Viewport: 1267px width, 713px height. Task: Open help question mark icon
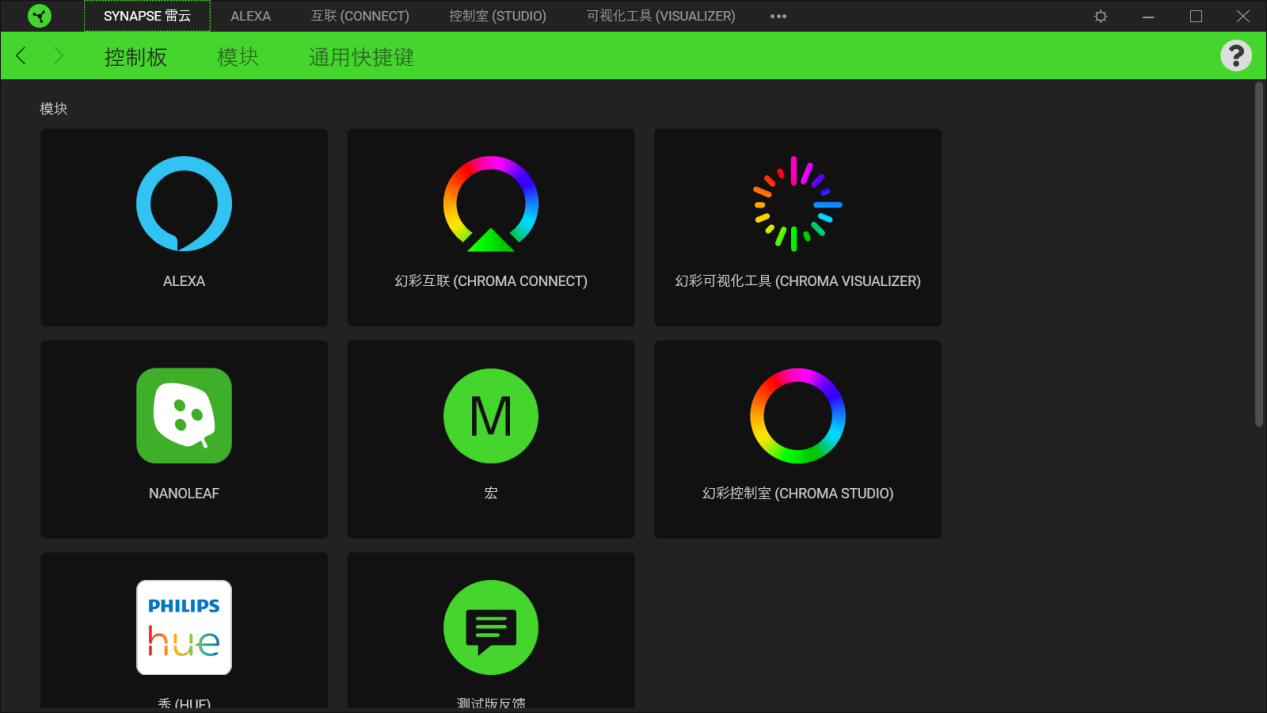coord(1236,56)
